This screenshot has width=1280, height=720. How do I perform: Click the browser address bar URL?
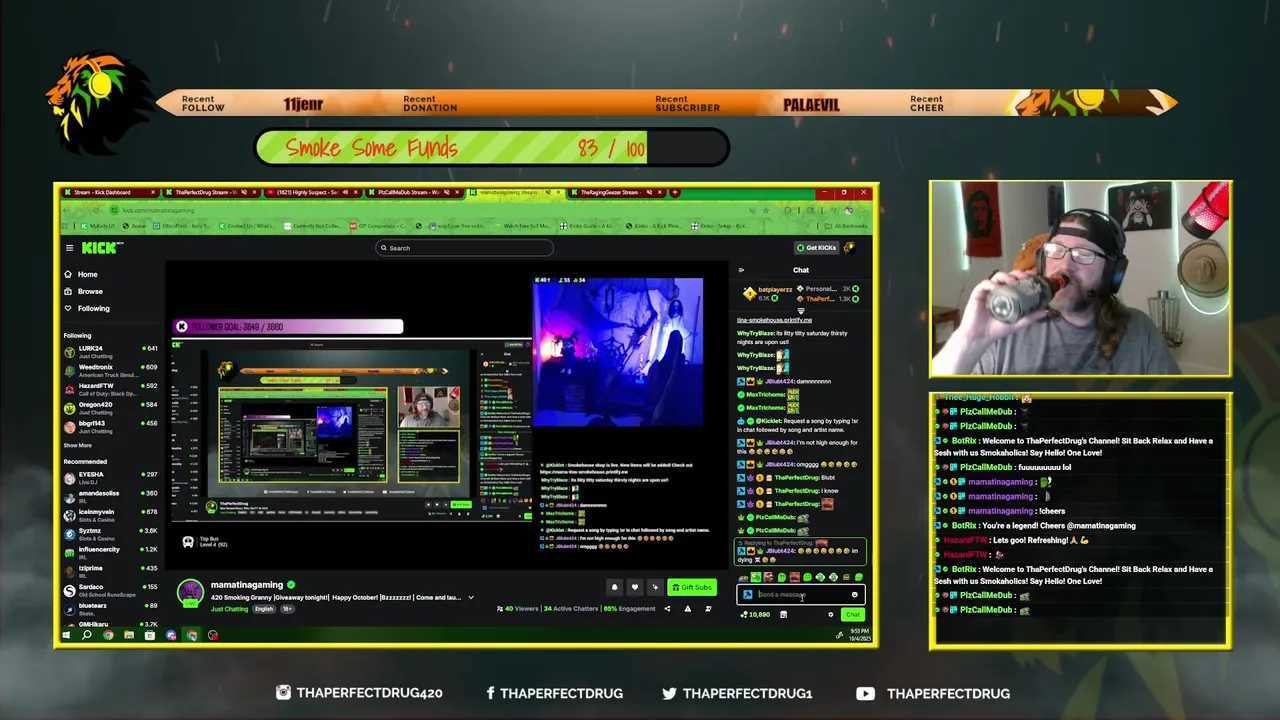point(159,210)
